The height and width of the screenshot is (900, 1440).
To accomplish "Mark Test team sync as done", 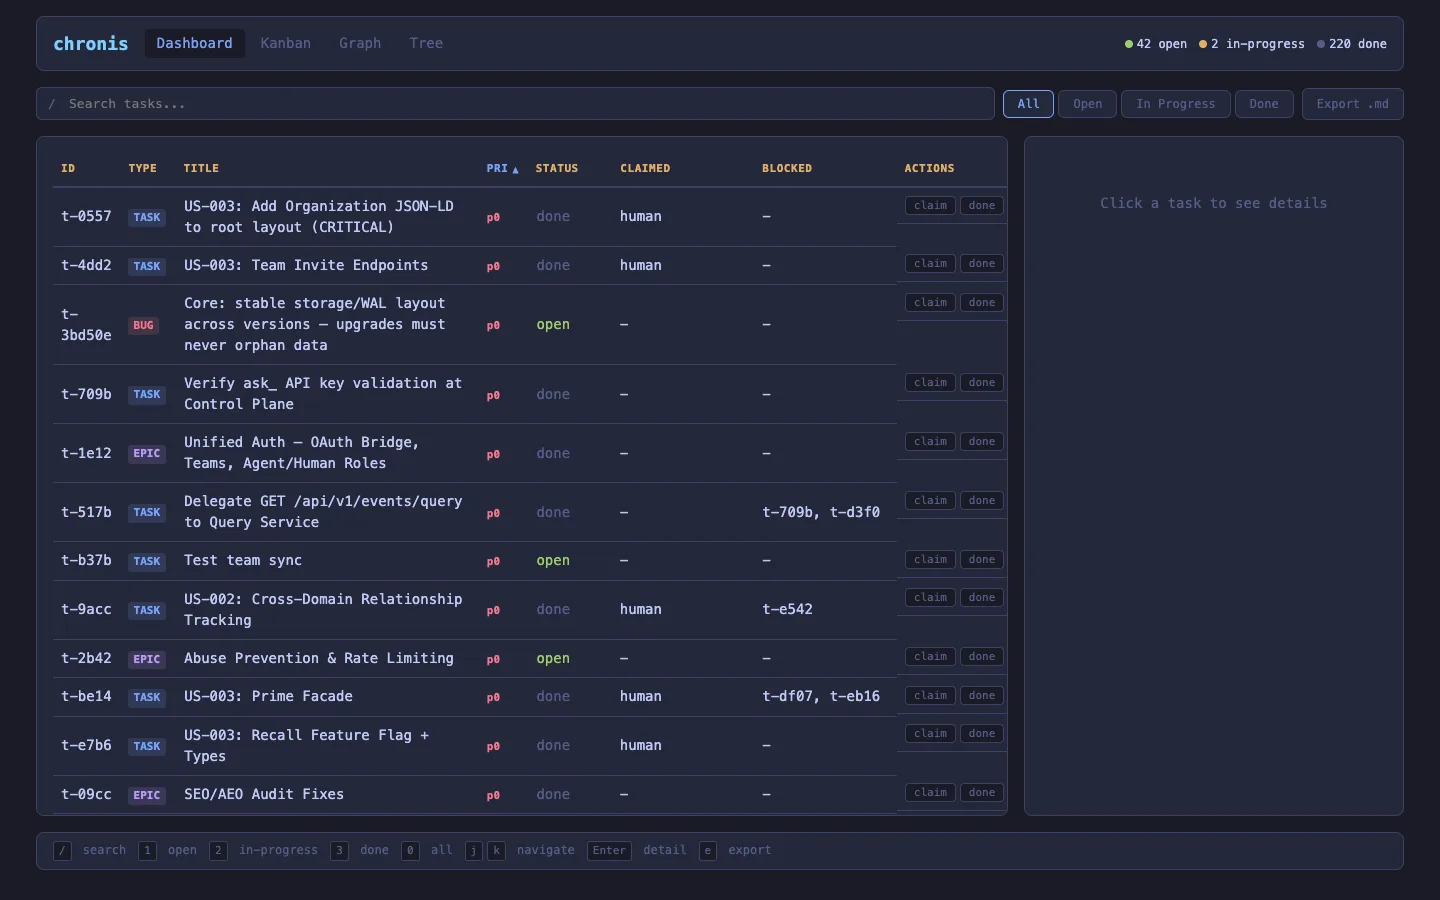I will (x=982, y=560).
